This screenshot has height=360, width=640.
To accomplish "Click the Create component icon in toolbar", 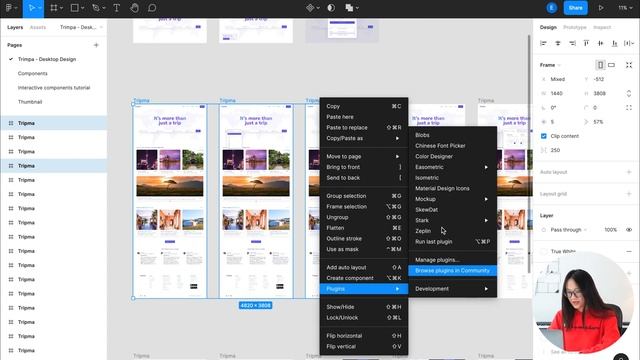I will coord(310,8).
